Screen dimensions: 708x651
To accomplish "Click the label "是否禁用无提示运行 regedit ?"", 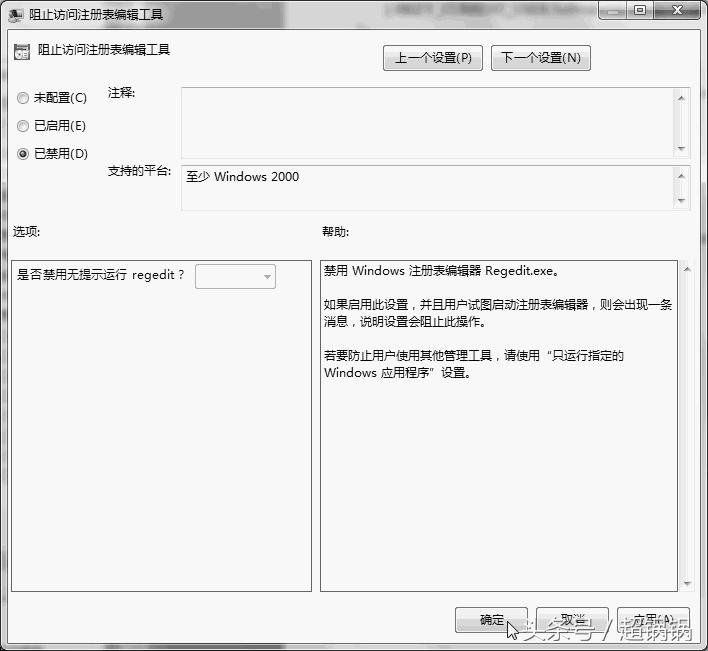I will point(101,274).
